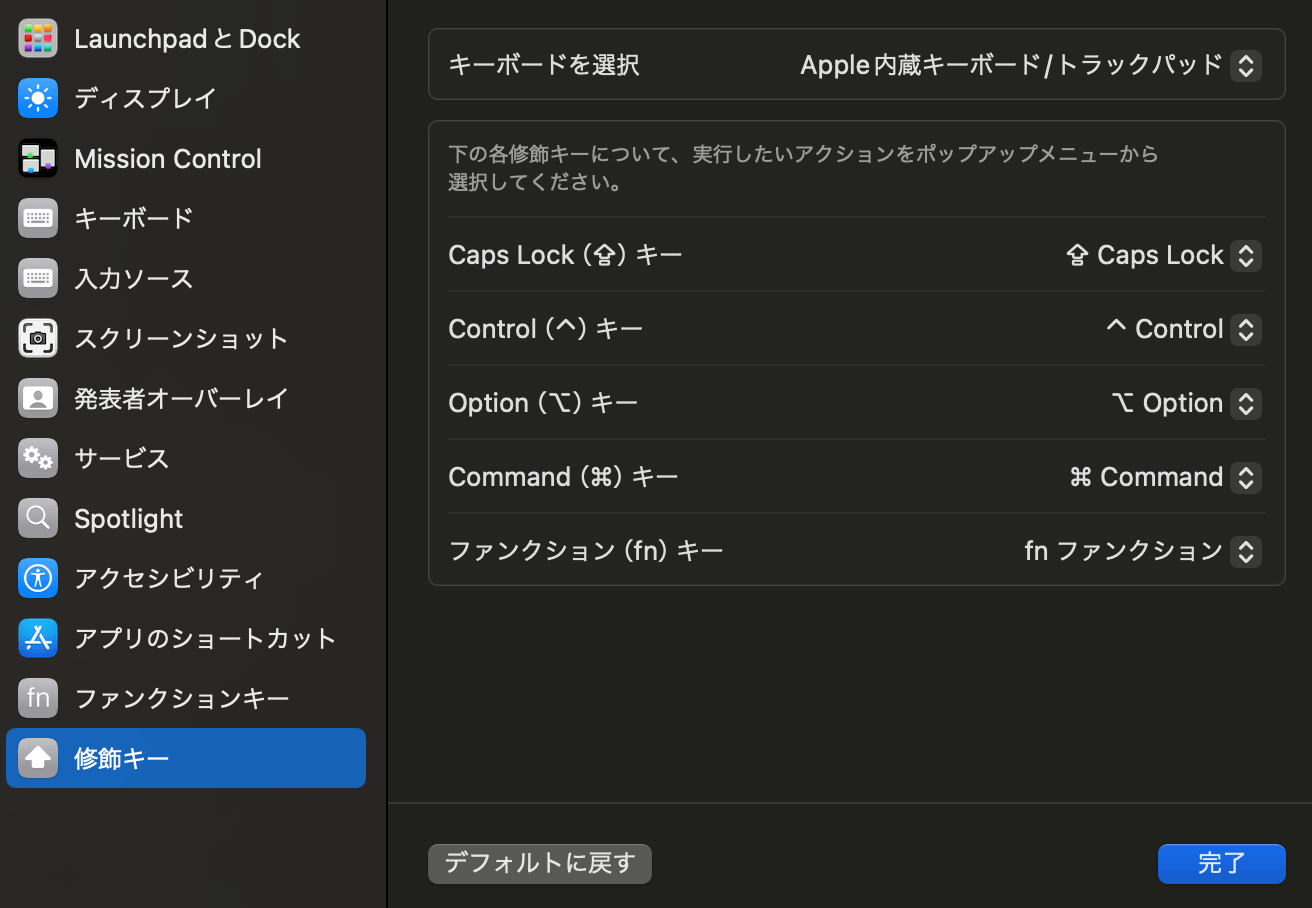Click the ファンクションキー fn icon
1312x908 pixels.
[38, 698]
